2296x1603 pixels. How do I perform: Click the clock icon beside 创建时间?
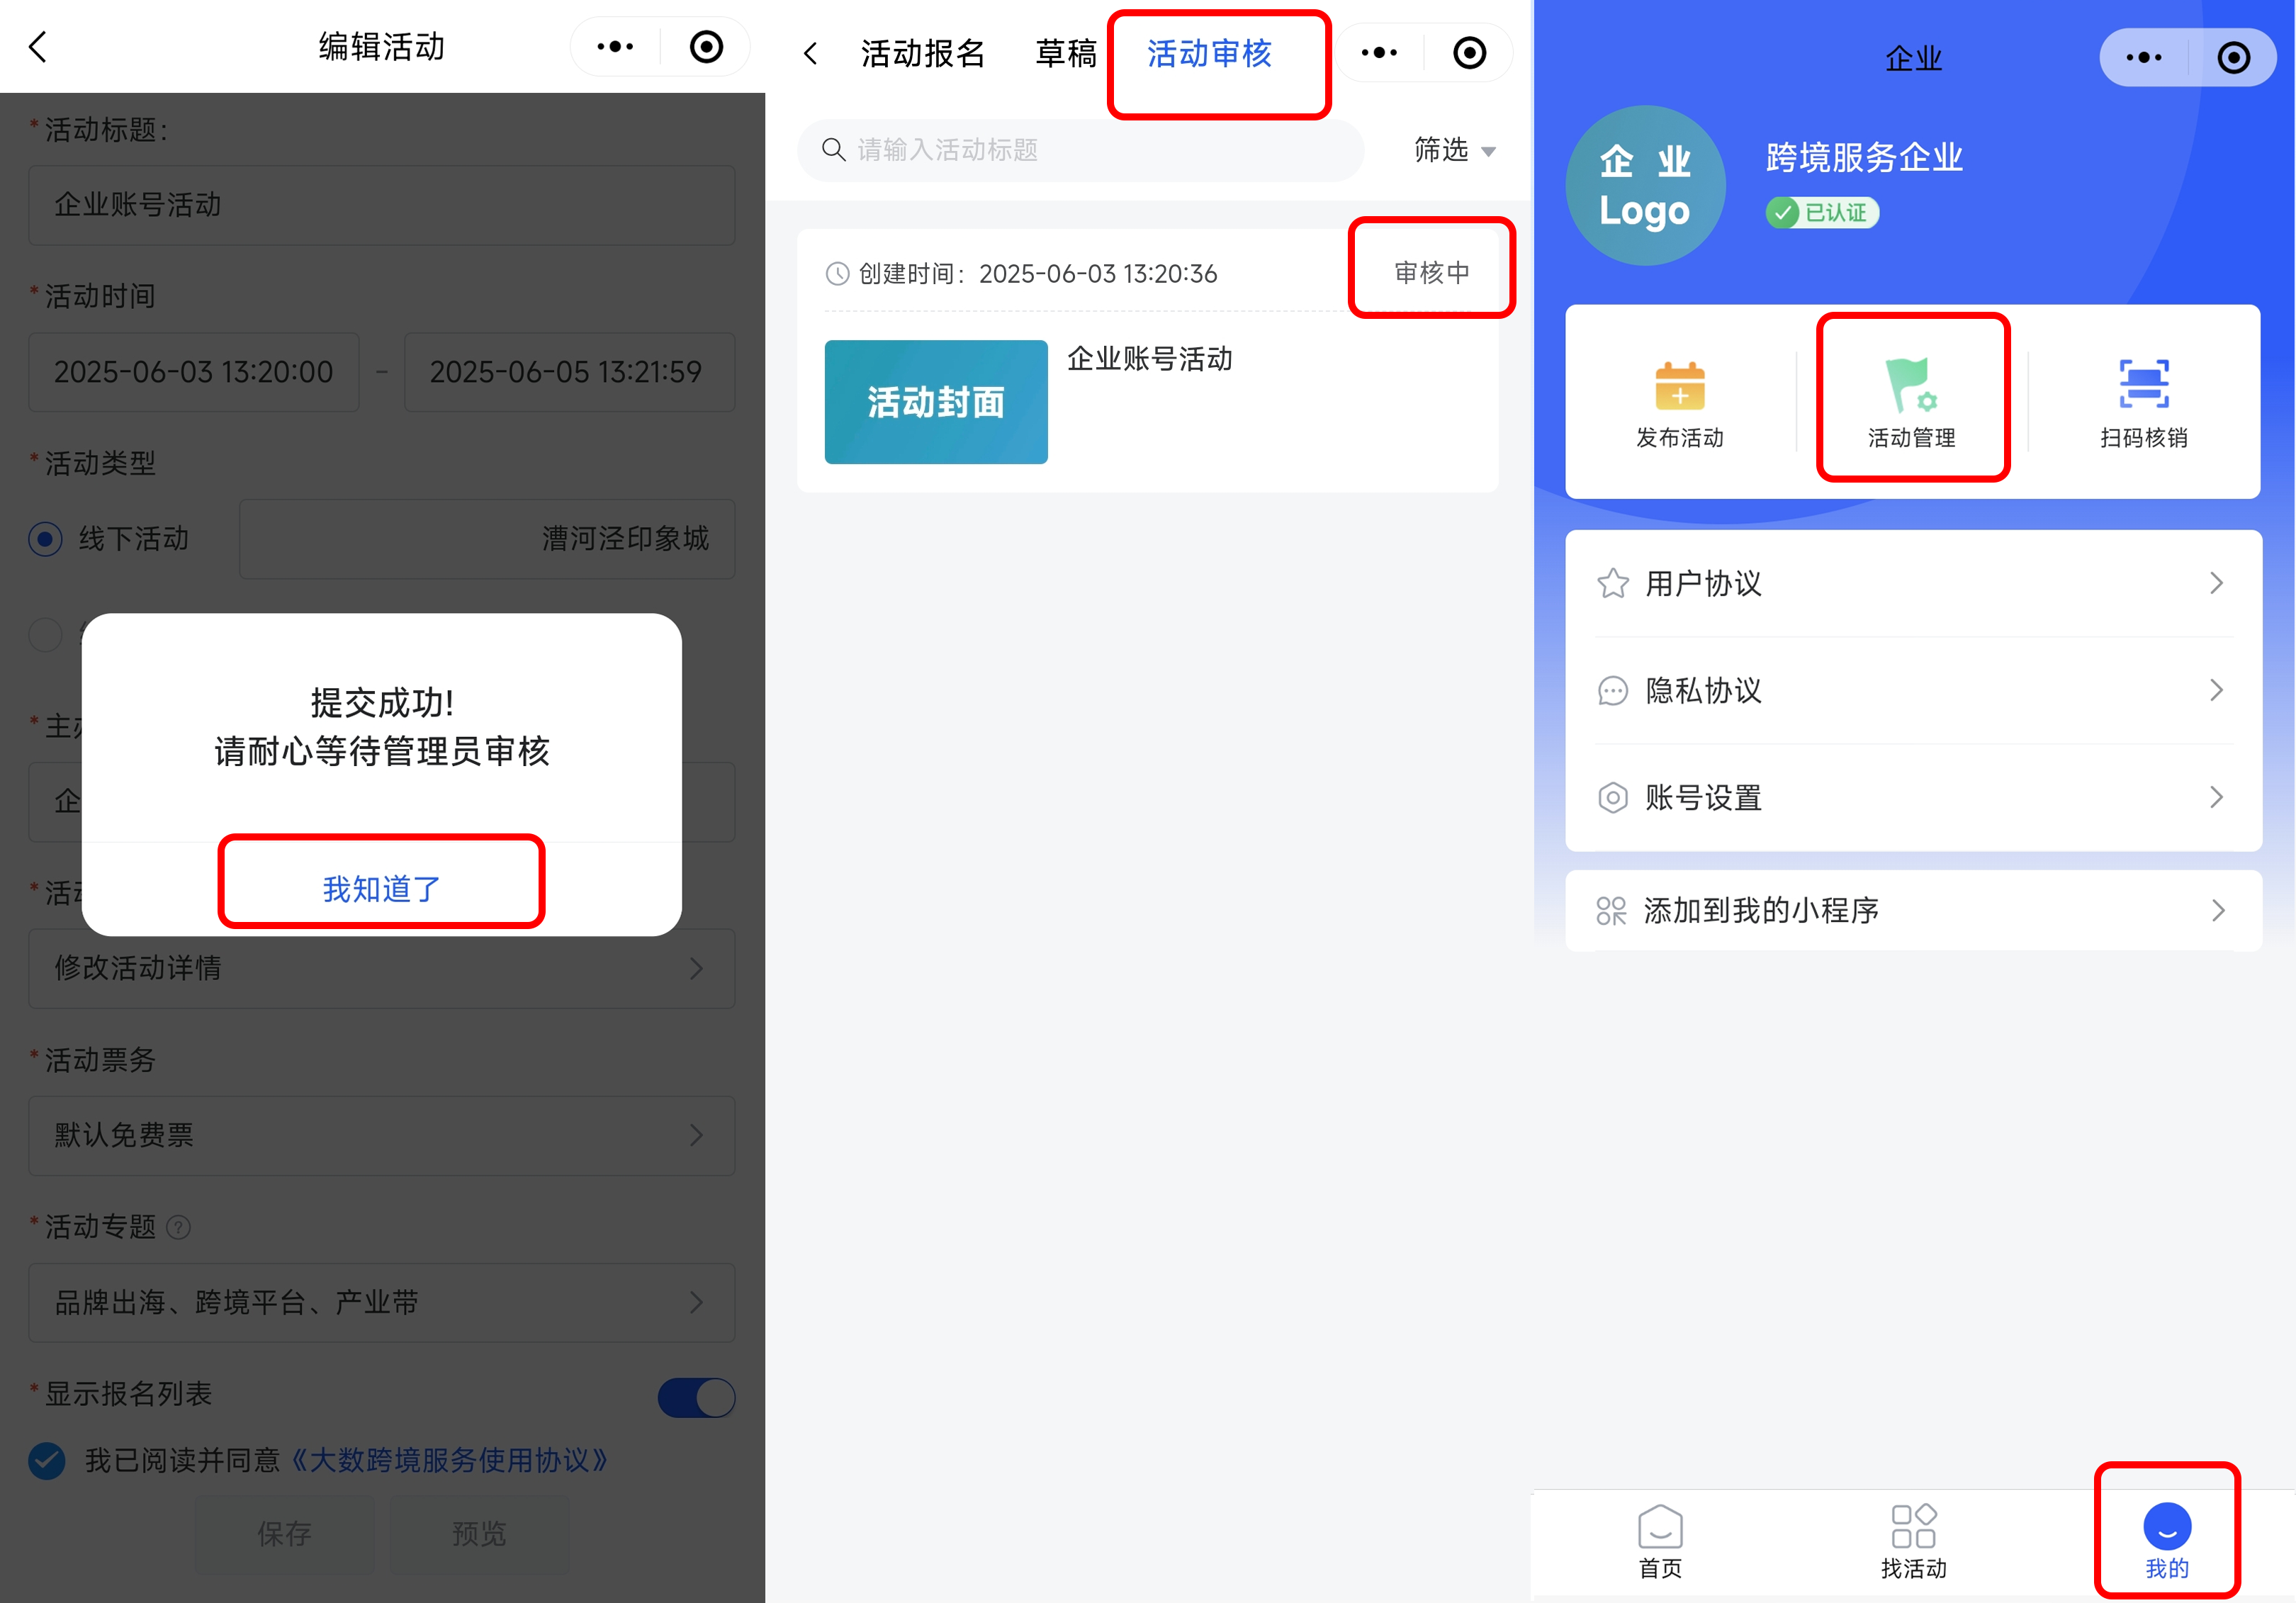[x=837, y=274]
